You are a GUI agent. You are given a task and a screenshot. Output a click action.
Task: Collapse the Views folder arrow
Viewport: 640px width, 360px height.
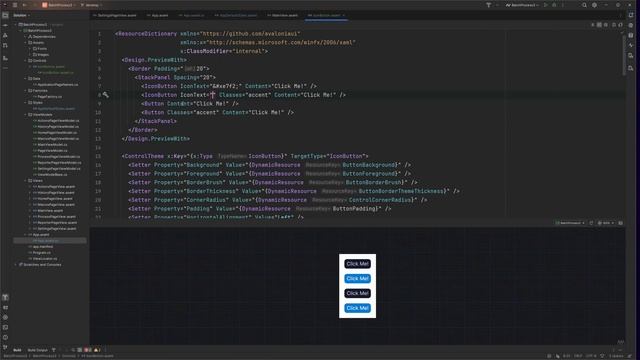click(25, 180)
